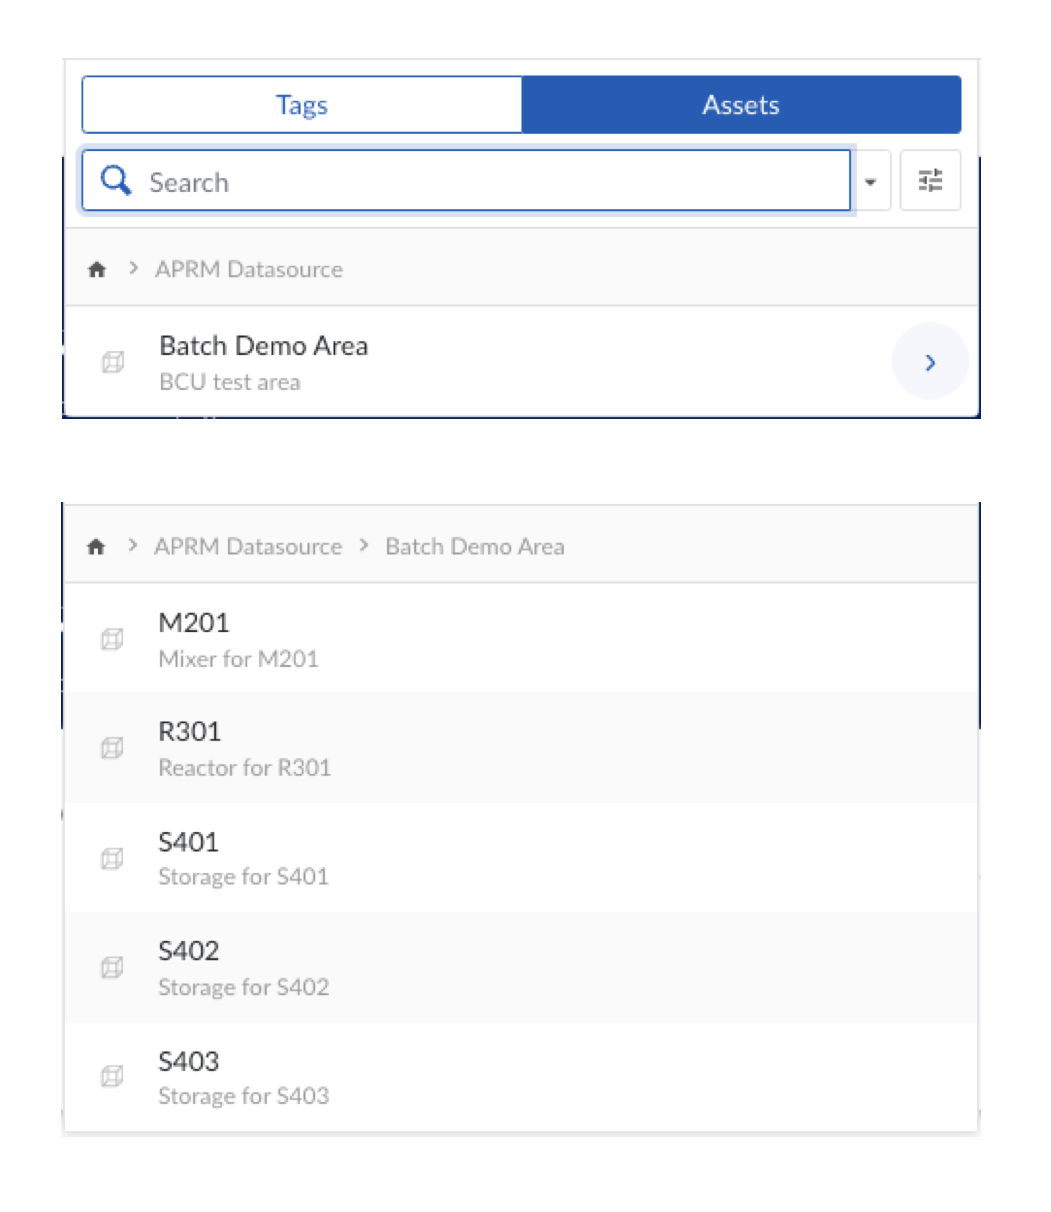1051x1212 pixels.
Task: Click the cube icon beside R301
Action: 113,748
